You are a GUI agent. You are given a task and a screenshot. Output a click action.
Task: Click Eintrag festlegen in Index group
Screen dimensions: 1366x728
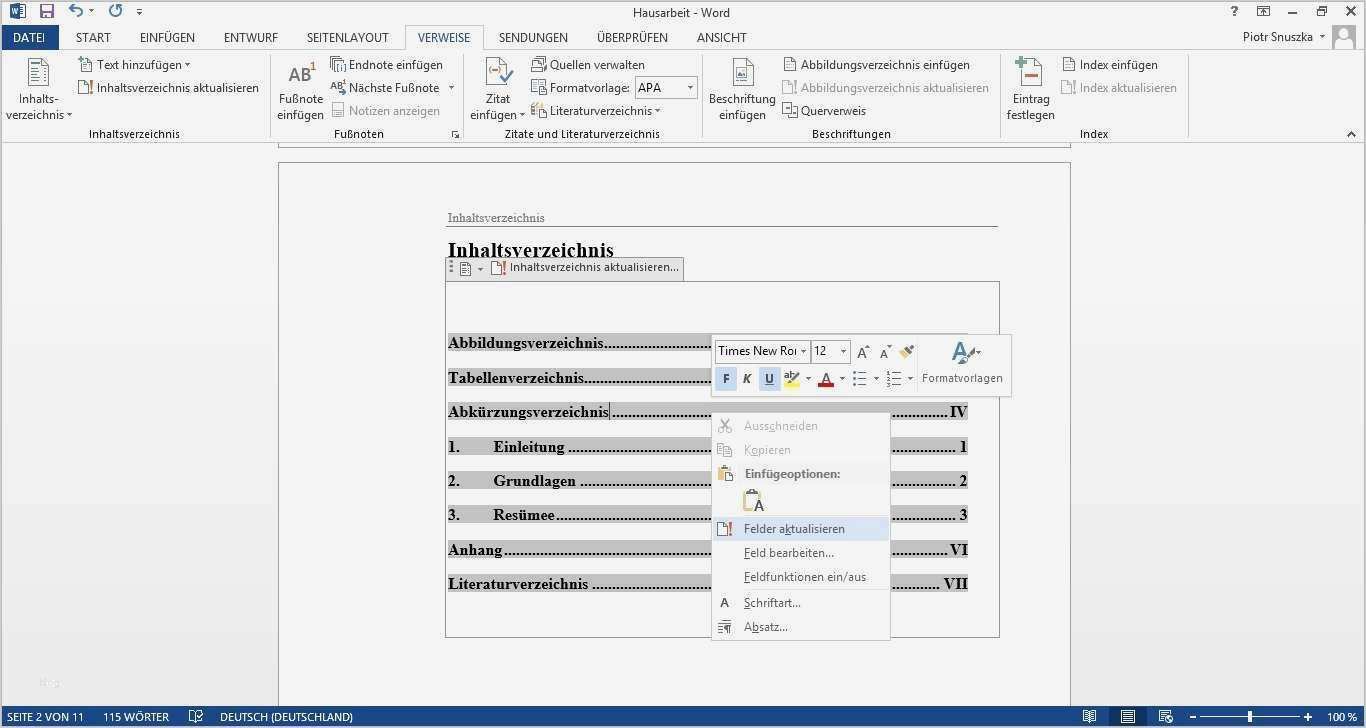coord(1029,89)
